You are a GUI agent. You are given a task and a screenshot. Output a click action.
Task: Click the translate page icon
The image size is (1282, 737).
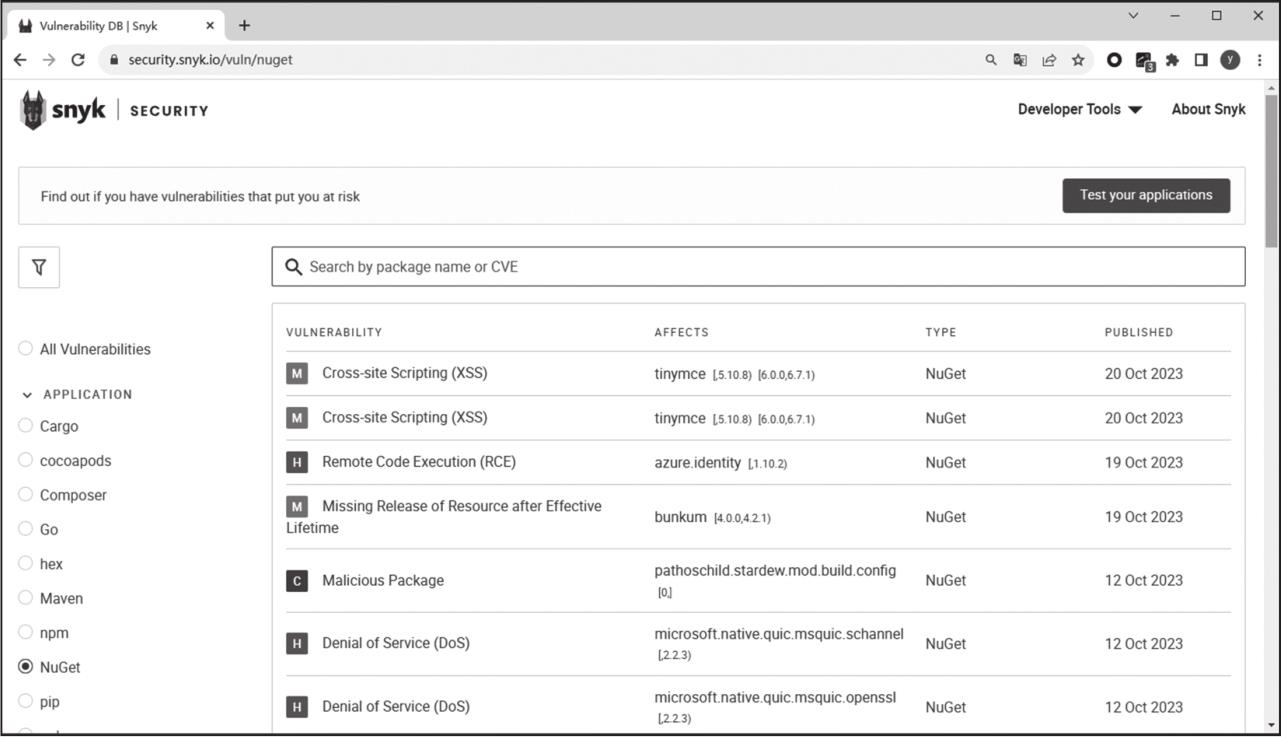point(1020,60)
